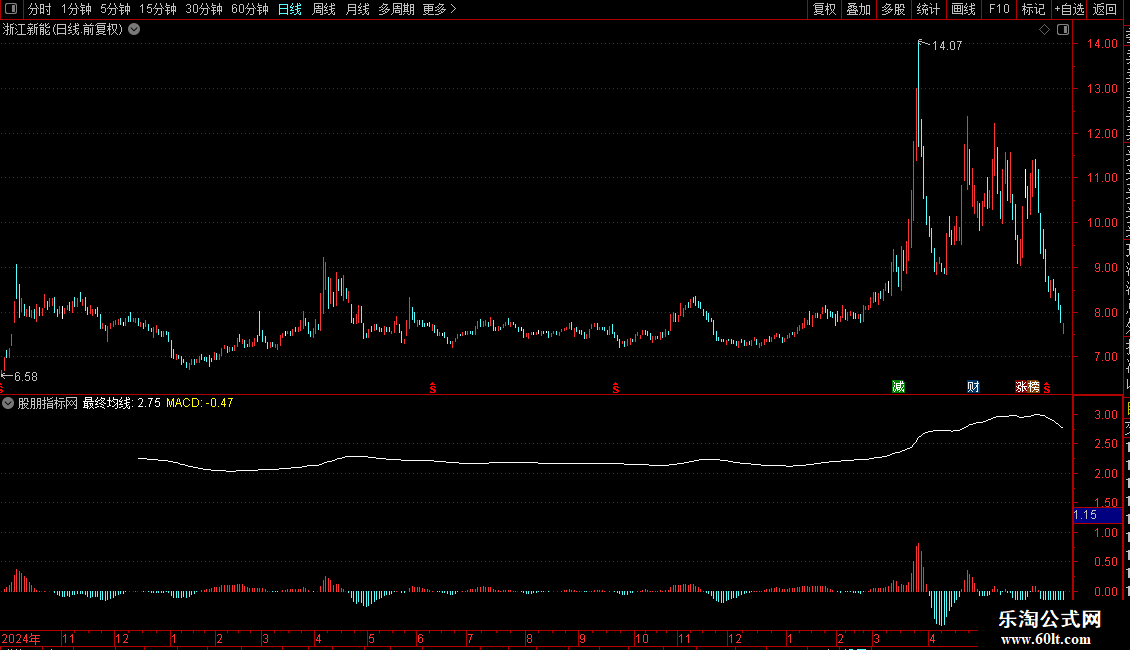Open the 多股 multi-stock view
Image resolution: width=1130 pixels, height=650 pixels.
click(894, 9)
